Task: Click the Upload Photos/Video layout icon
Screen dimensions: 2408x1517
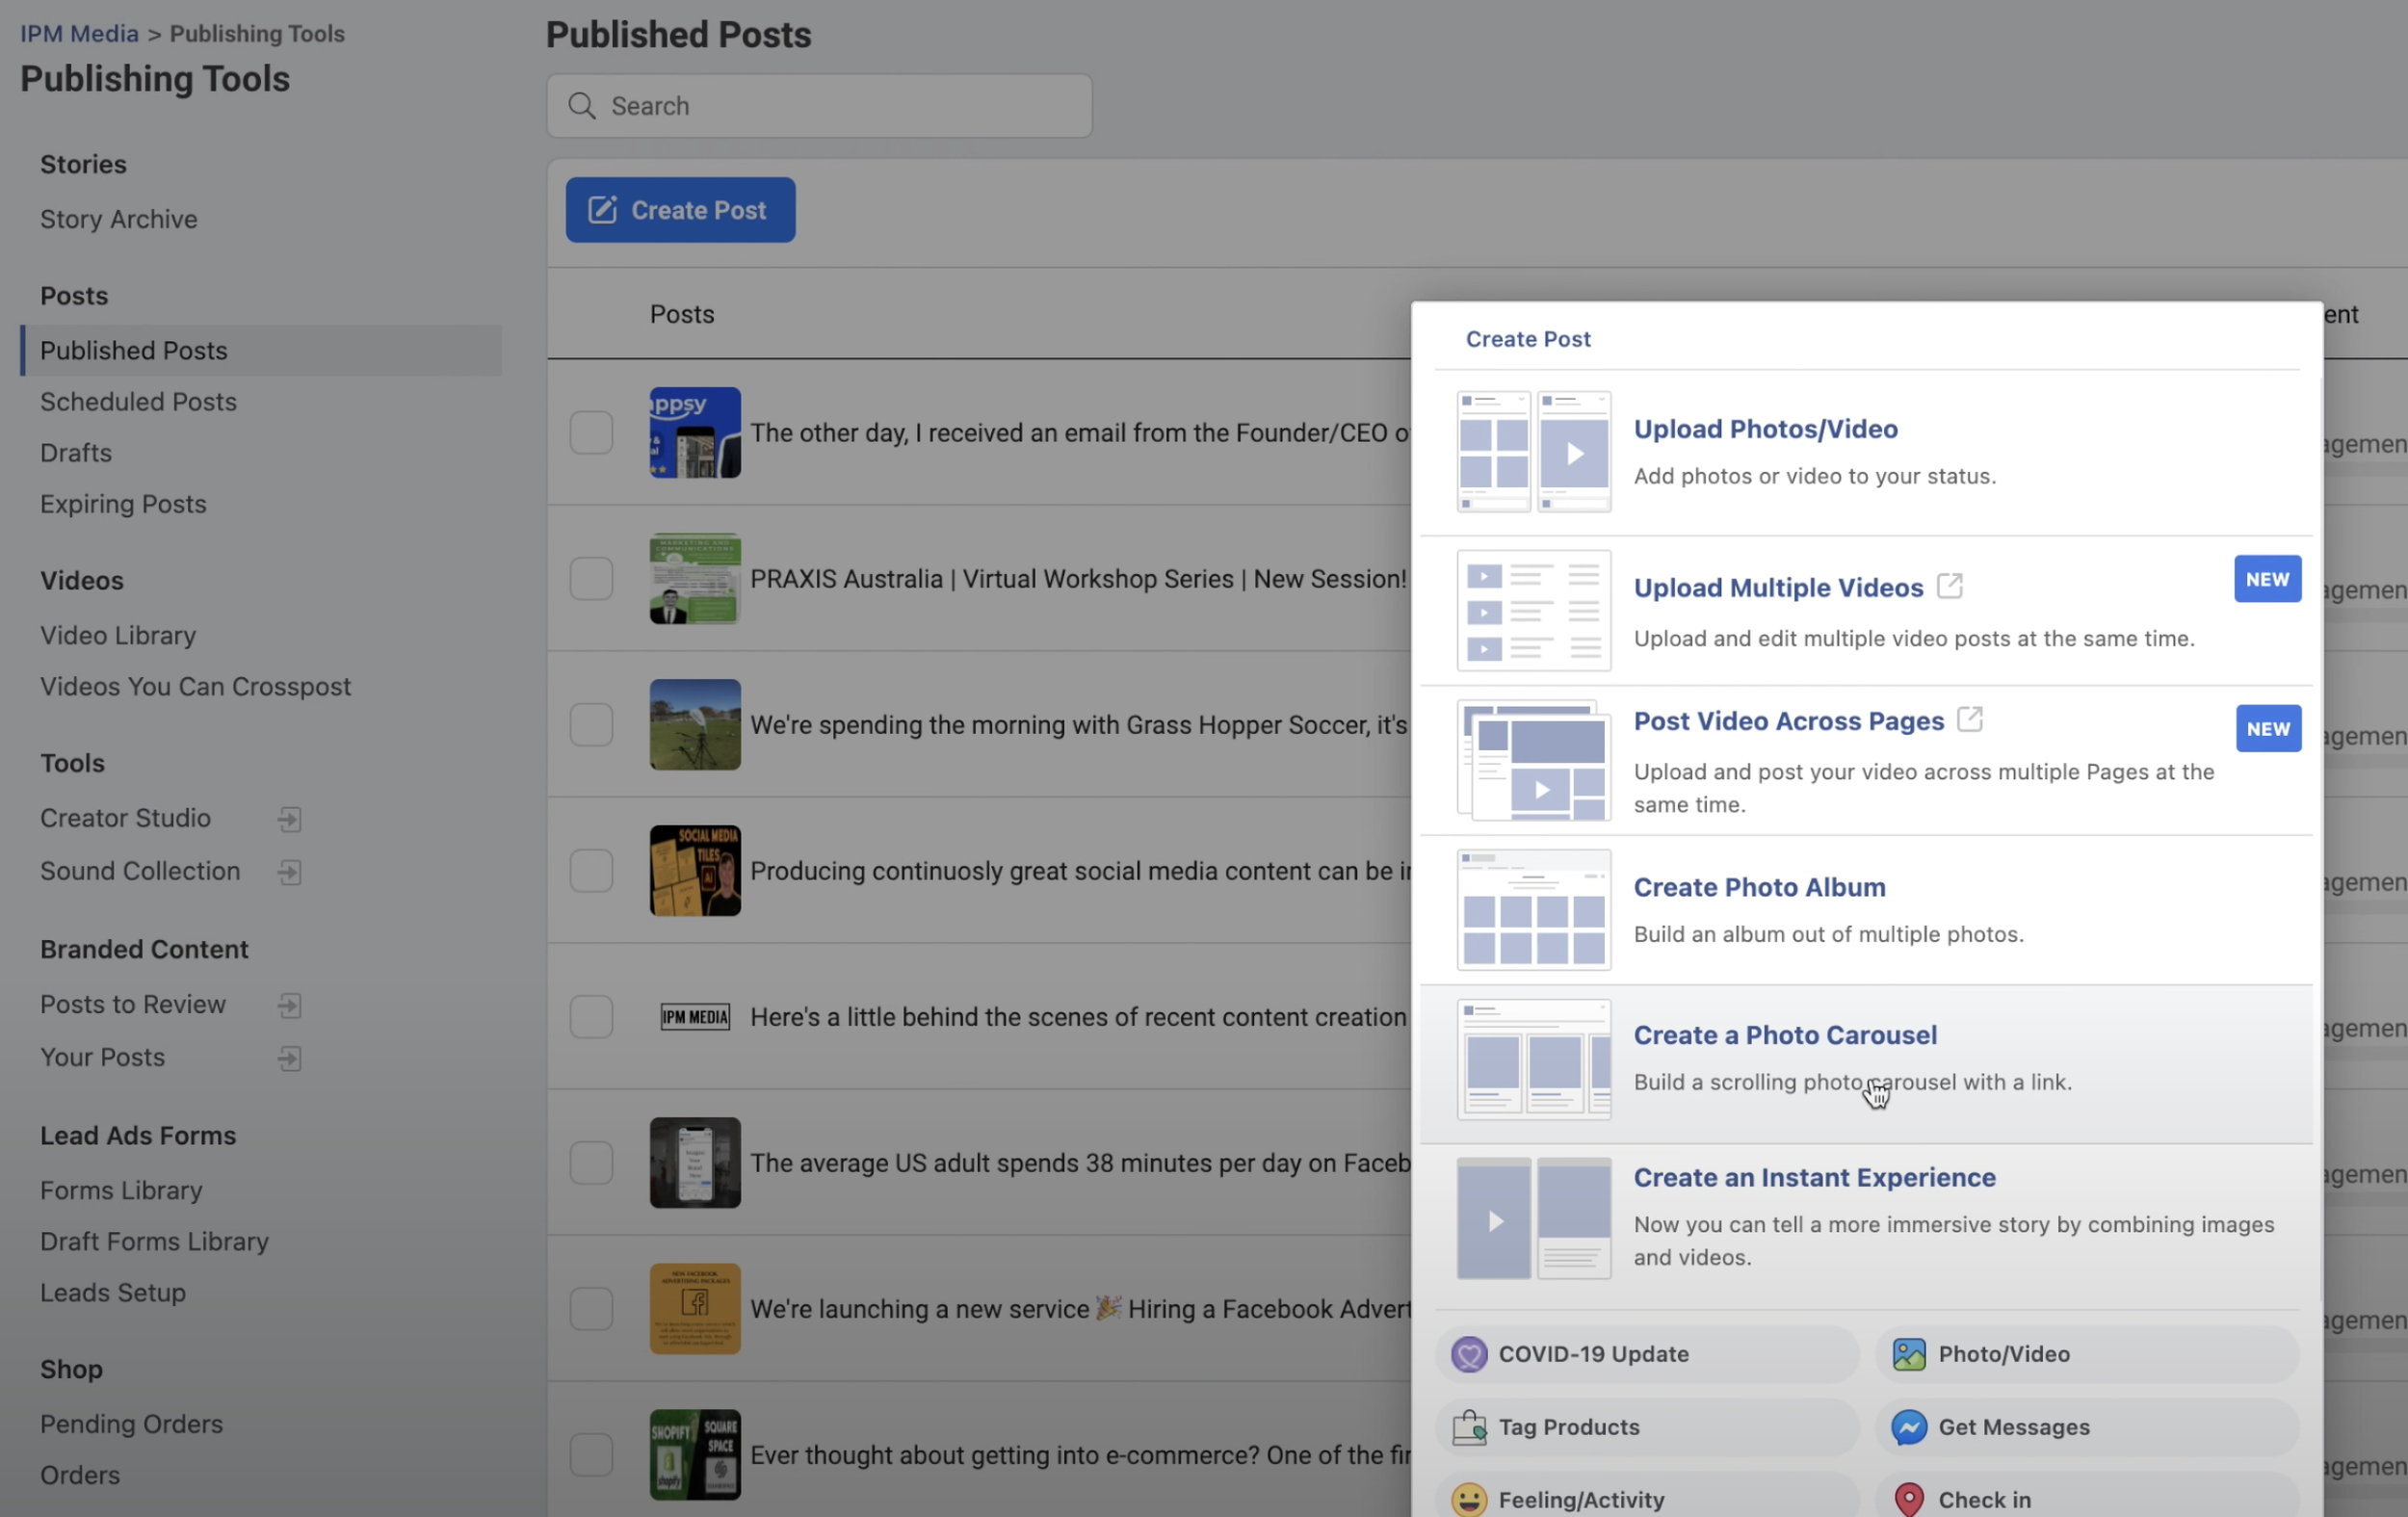Action: (1533, 452)
